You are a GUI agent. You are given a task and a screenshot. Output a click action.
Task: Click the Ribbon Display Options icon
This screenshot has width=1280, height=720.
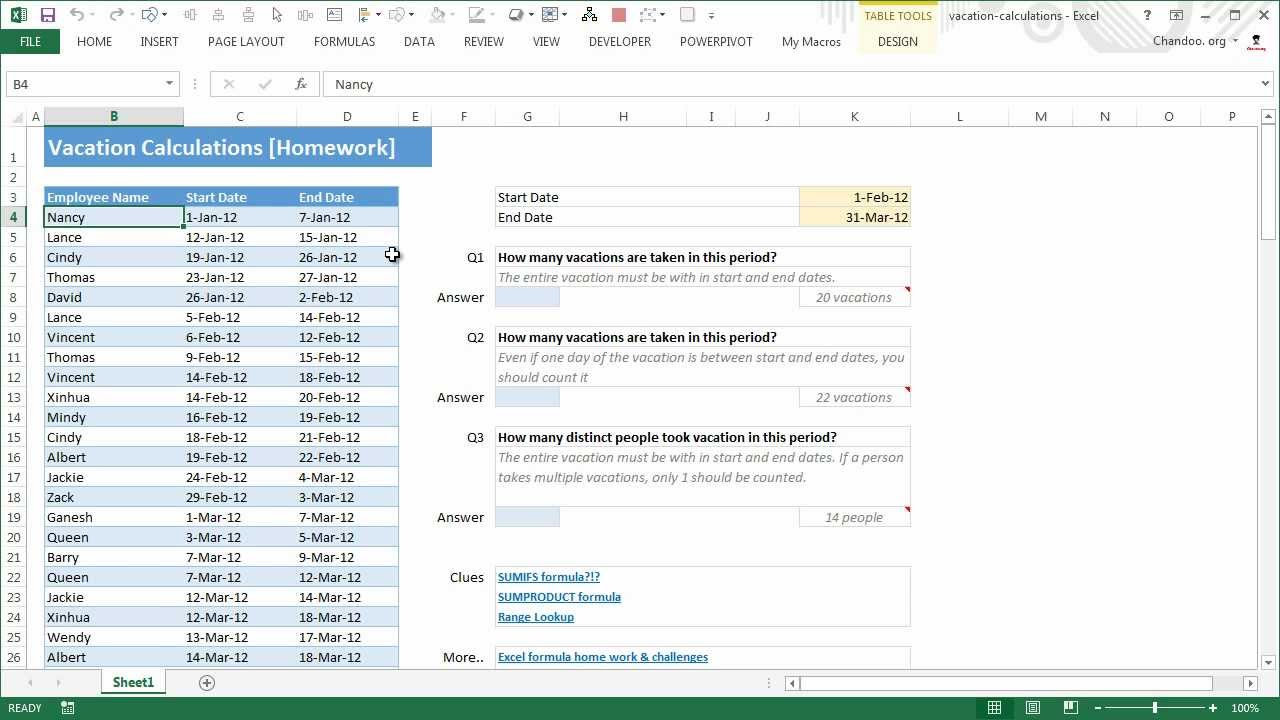point(1177,15)
